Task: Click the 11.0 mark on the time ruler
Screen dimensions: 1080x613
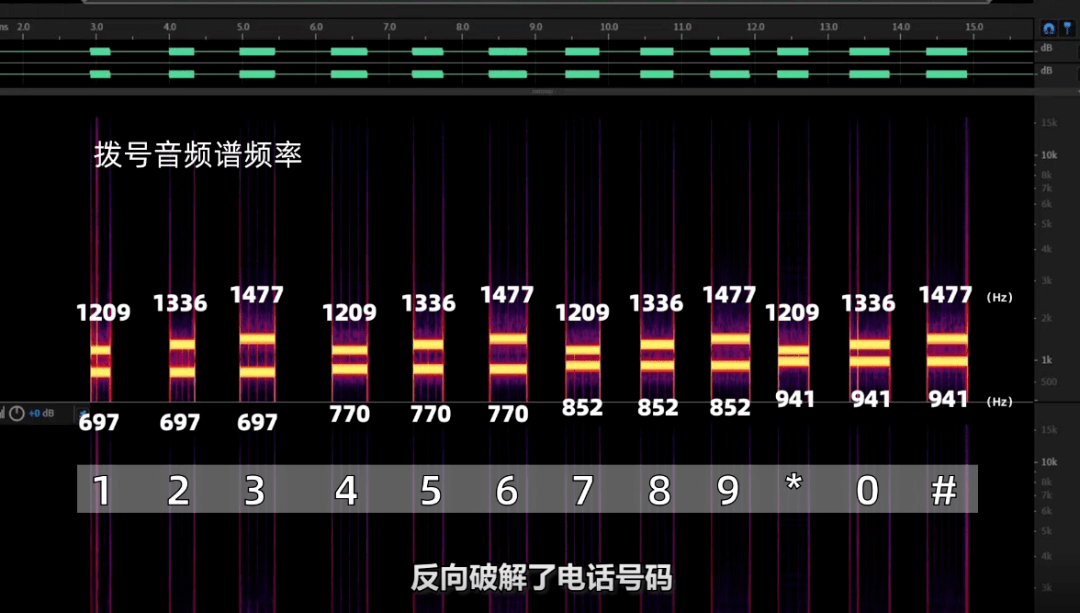Action: (x=682, y=27)
